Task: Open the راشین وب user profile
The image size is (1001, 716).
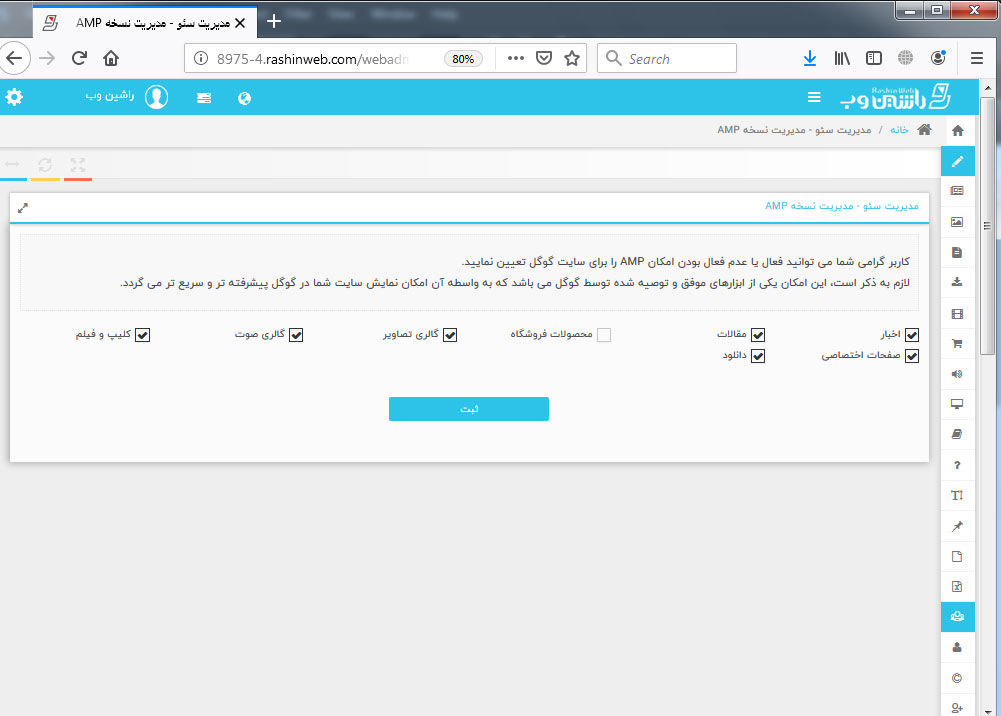Action: pos(127,96)
